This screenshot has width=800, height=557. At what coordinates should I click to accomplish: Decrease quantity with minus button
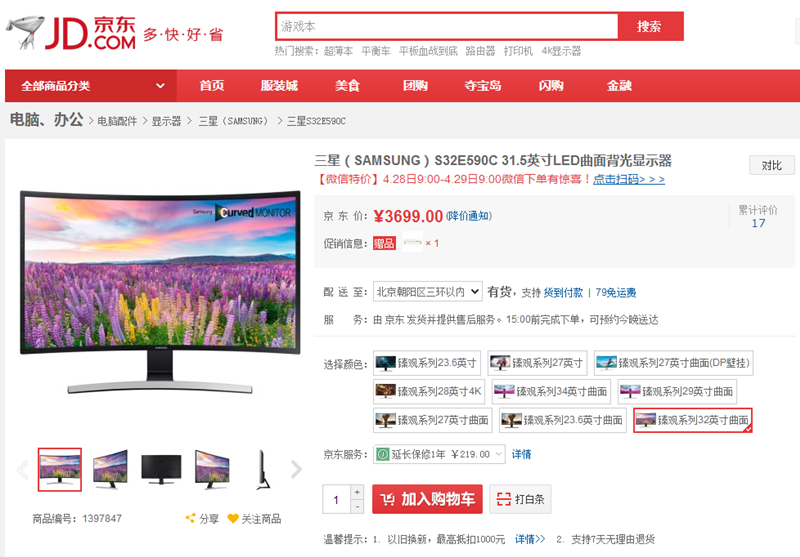(357, 506)
